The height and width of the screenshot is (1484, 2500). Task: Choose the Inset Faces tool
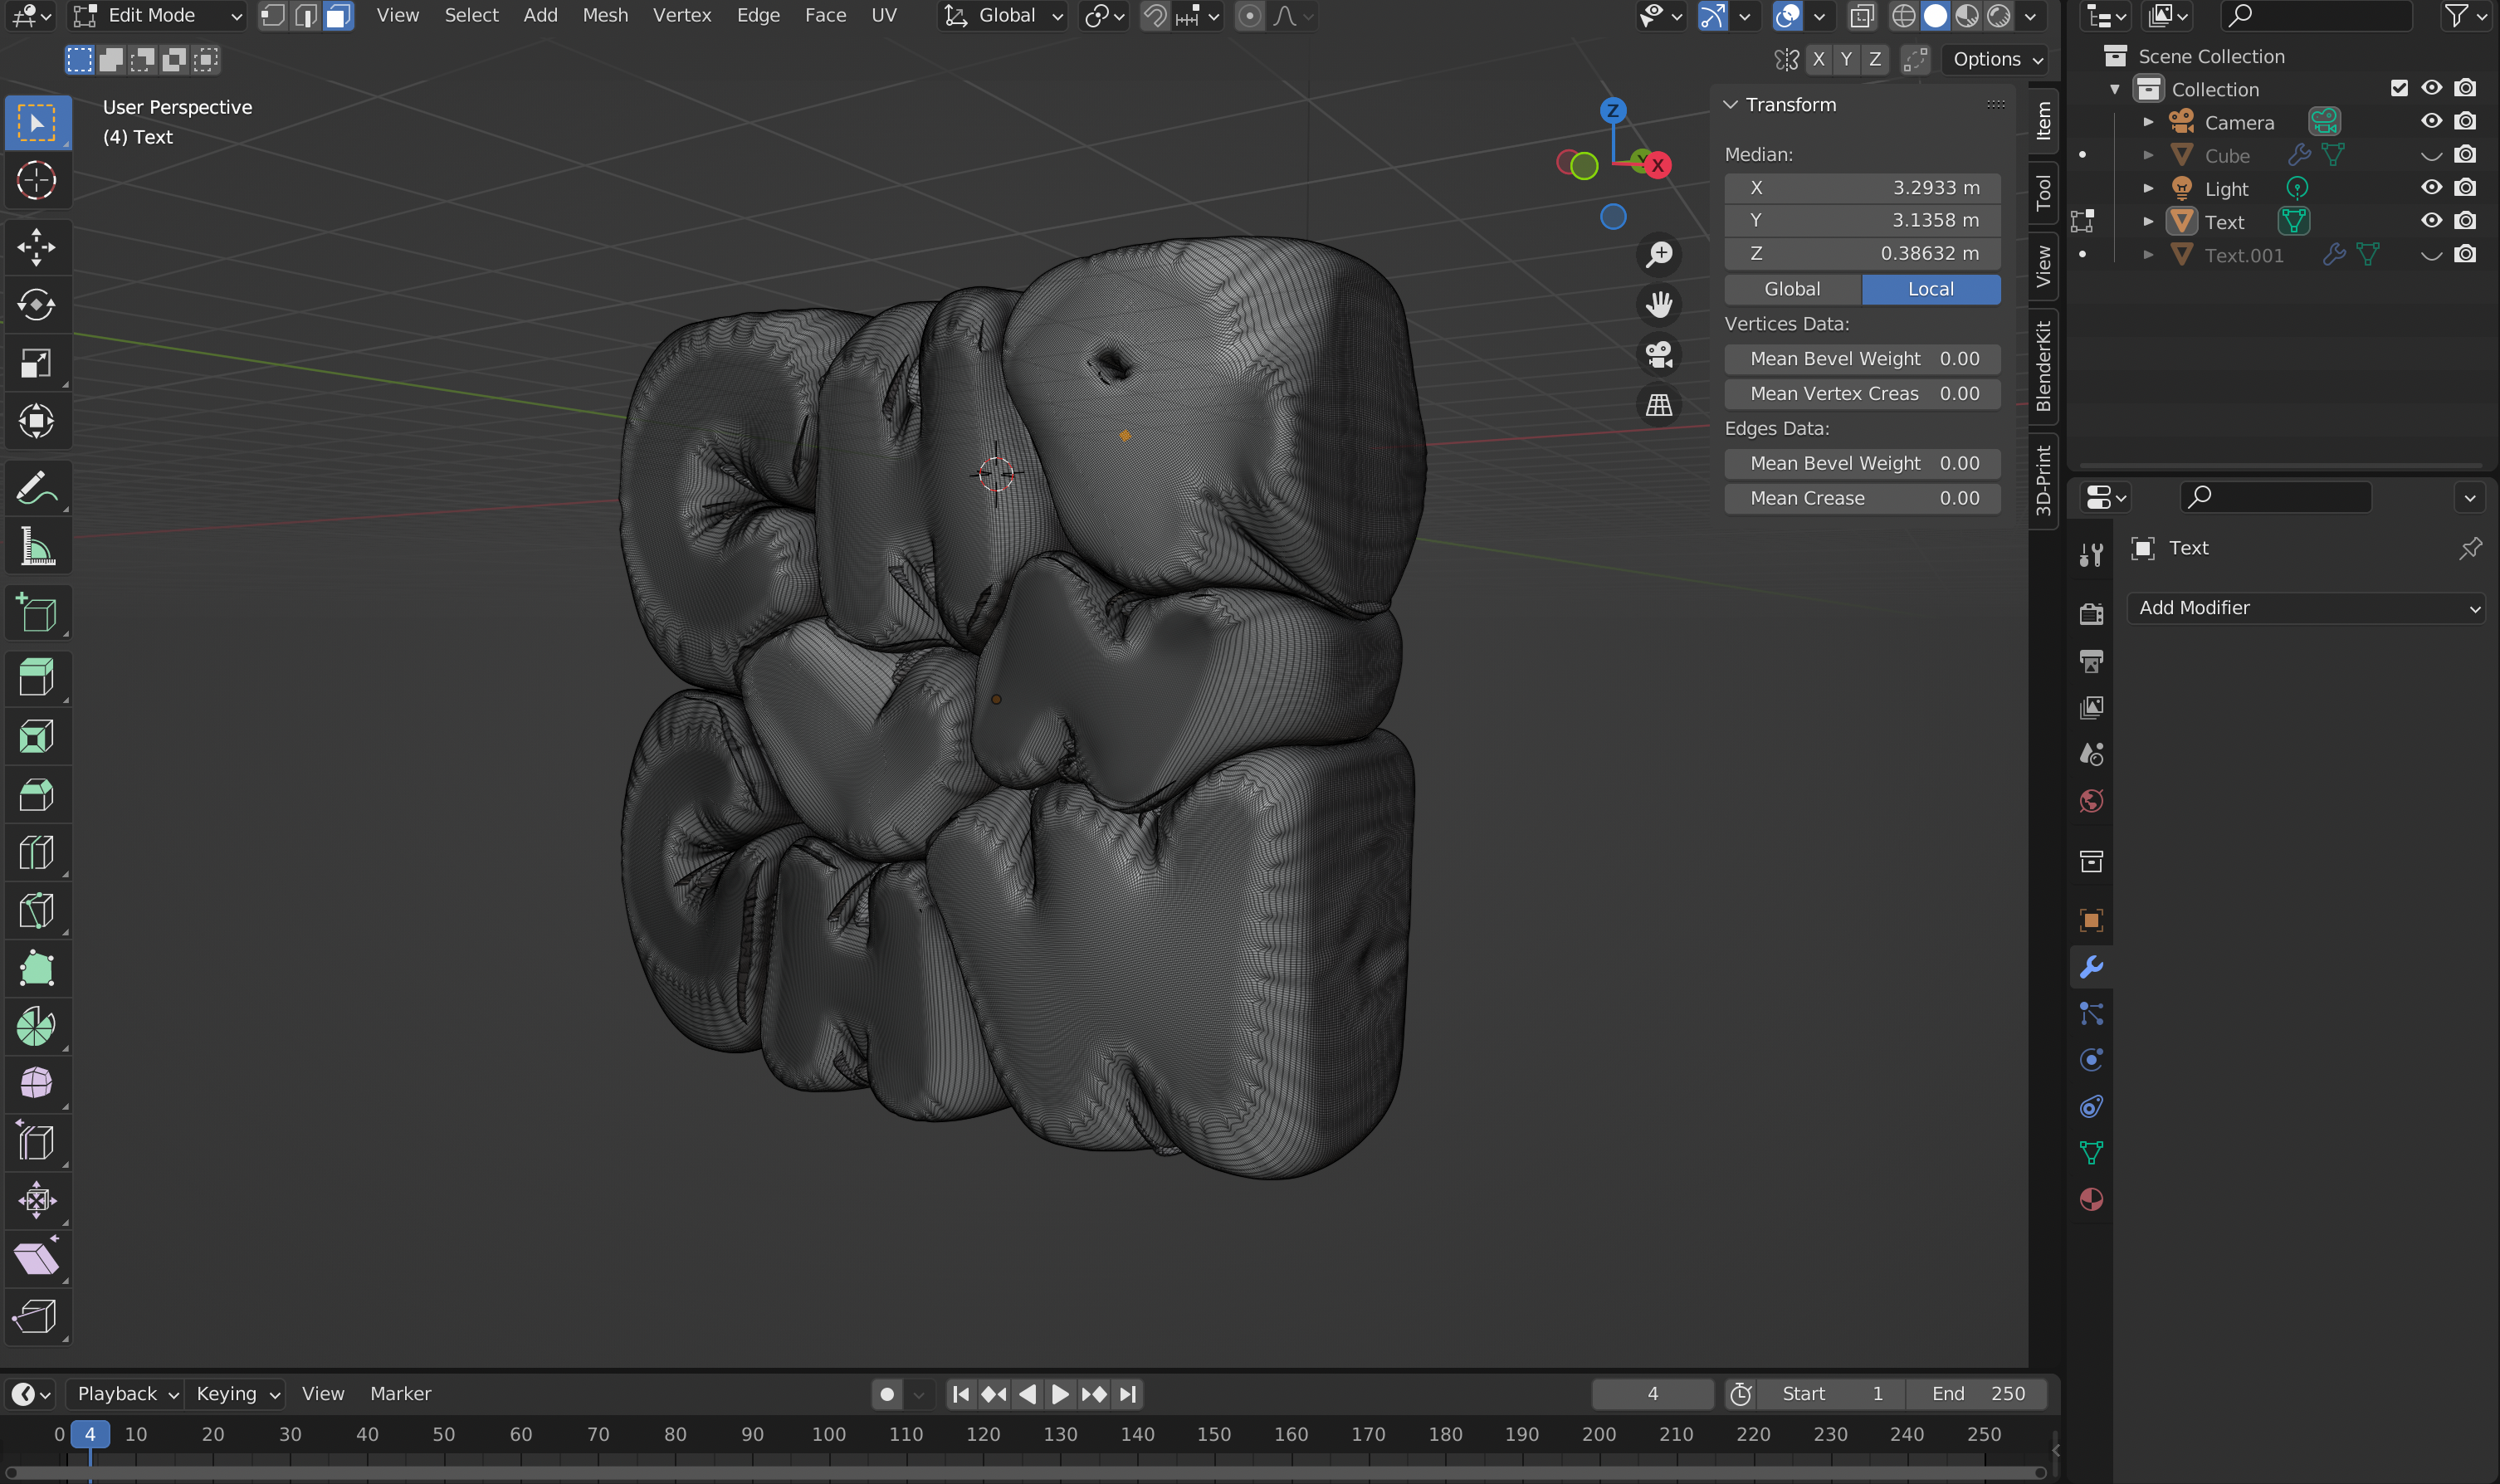(37, 737)
